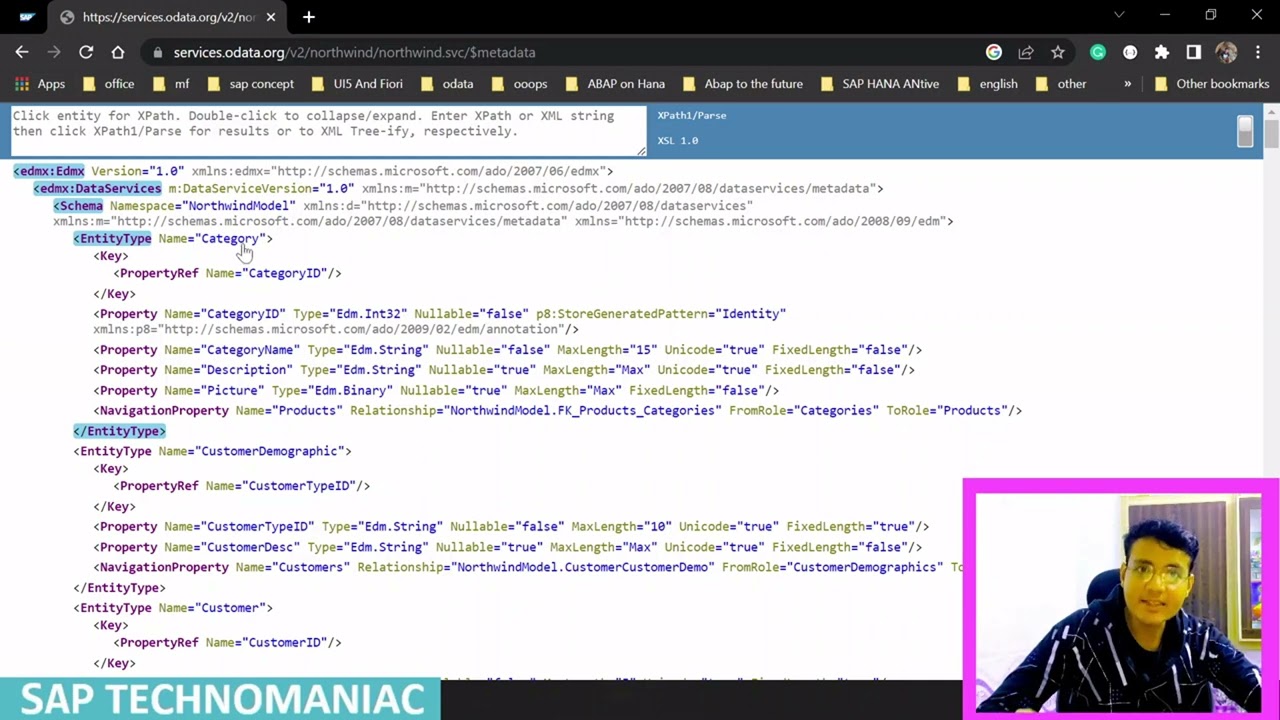Close the services.odata.org tab
Viewport: 1280px width, 720px height.
point(271,17)
